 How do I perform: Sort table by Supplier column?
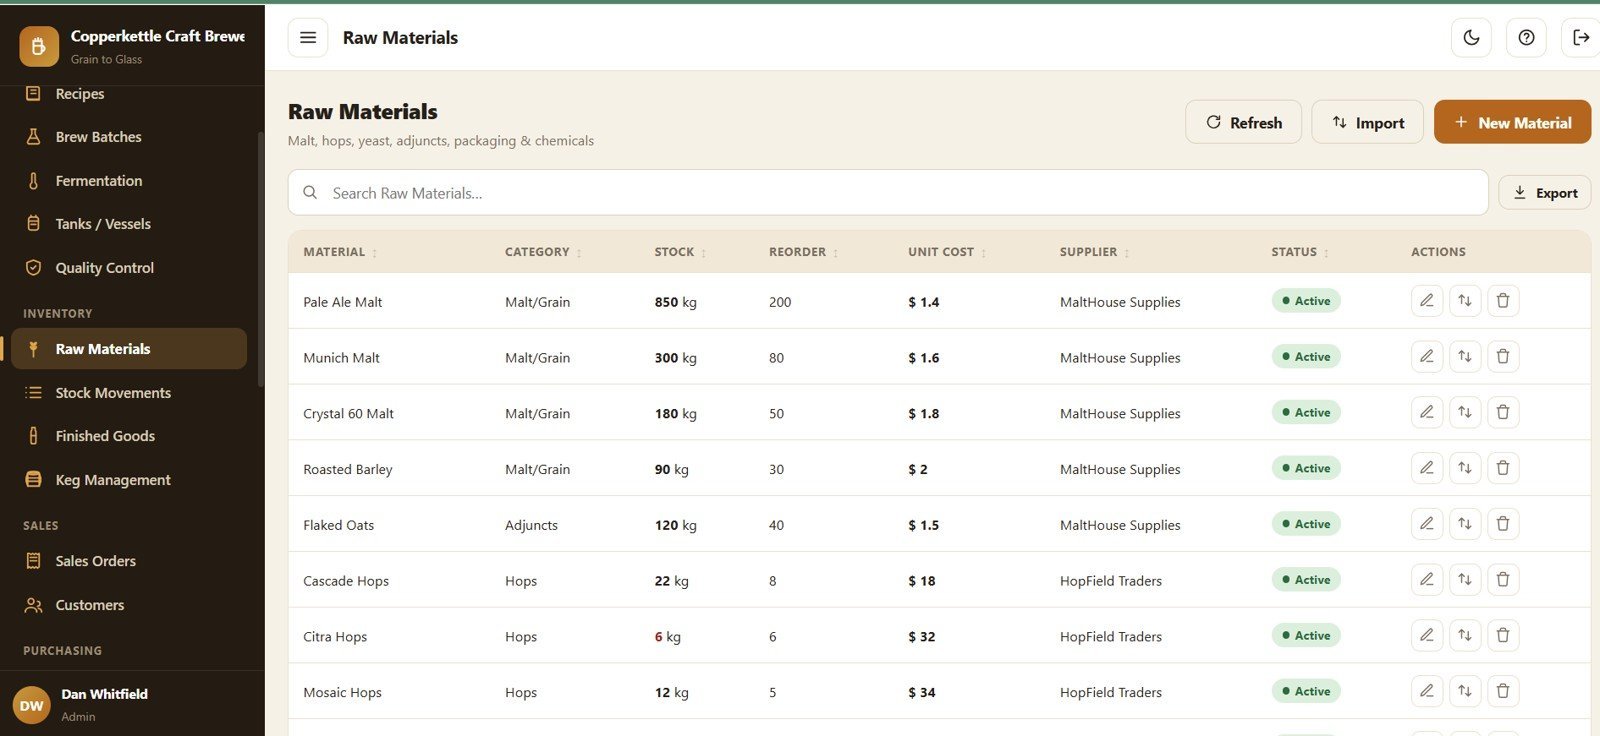1094,252
